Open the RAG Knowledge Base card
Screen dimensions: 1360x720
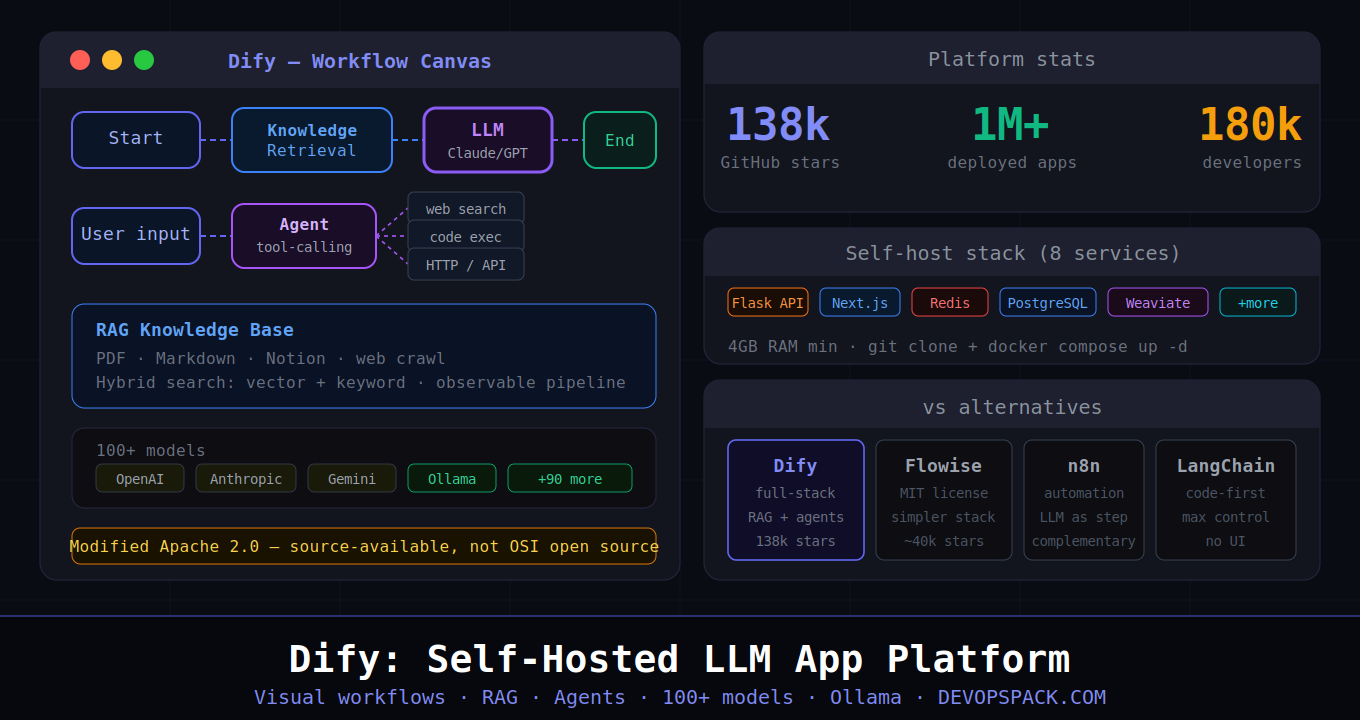pyautogui.click(x=364, y=356)
